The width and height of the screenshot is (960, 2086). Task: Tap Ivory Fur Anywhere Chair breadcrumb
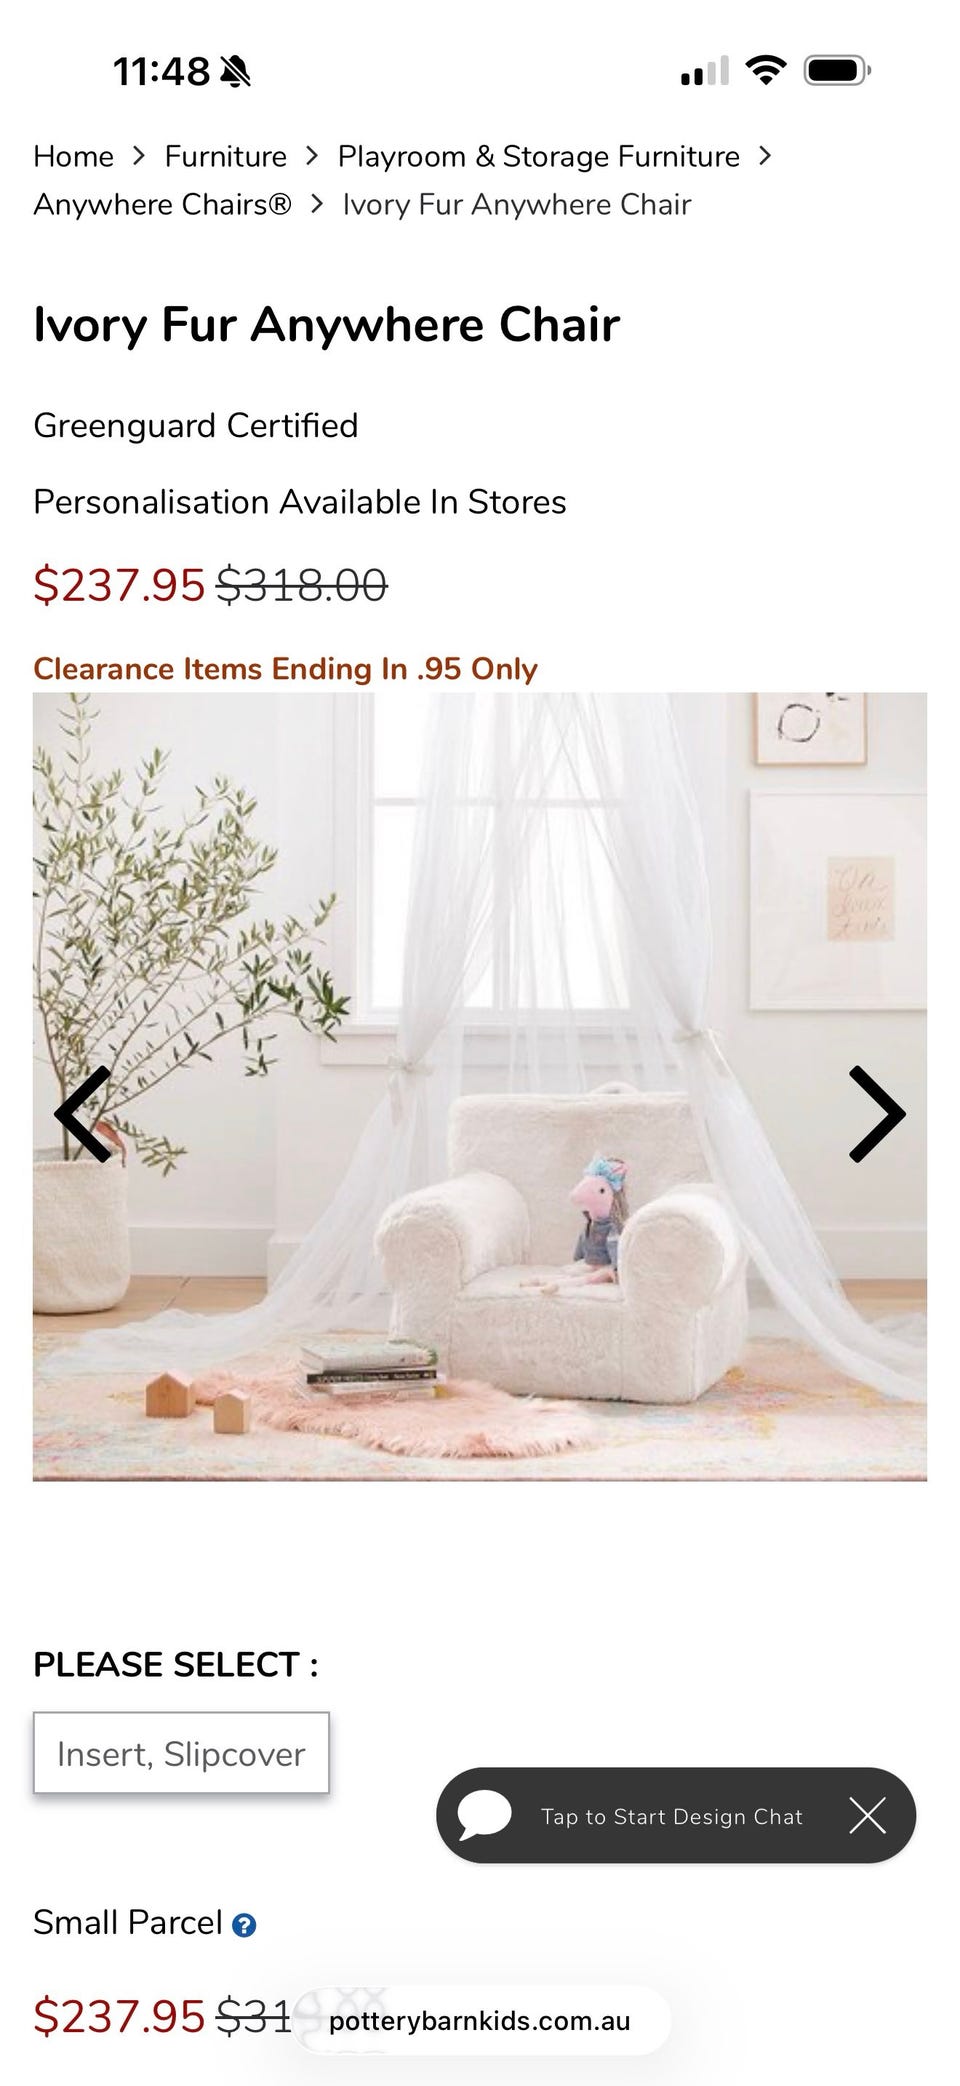(517, 205)
